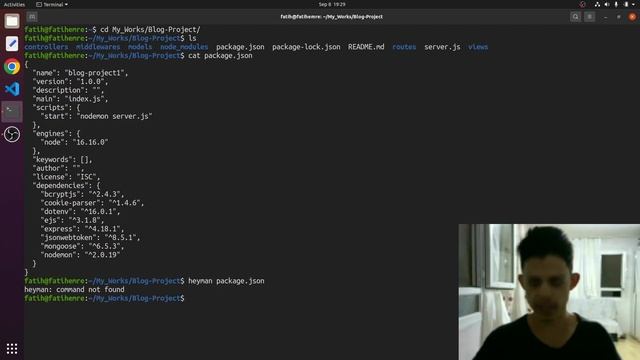This screenshot has height=360, width=640.
Task: Click the 'cd My_Works/Blog-Project/' command
Action: coord(150,30)
